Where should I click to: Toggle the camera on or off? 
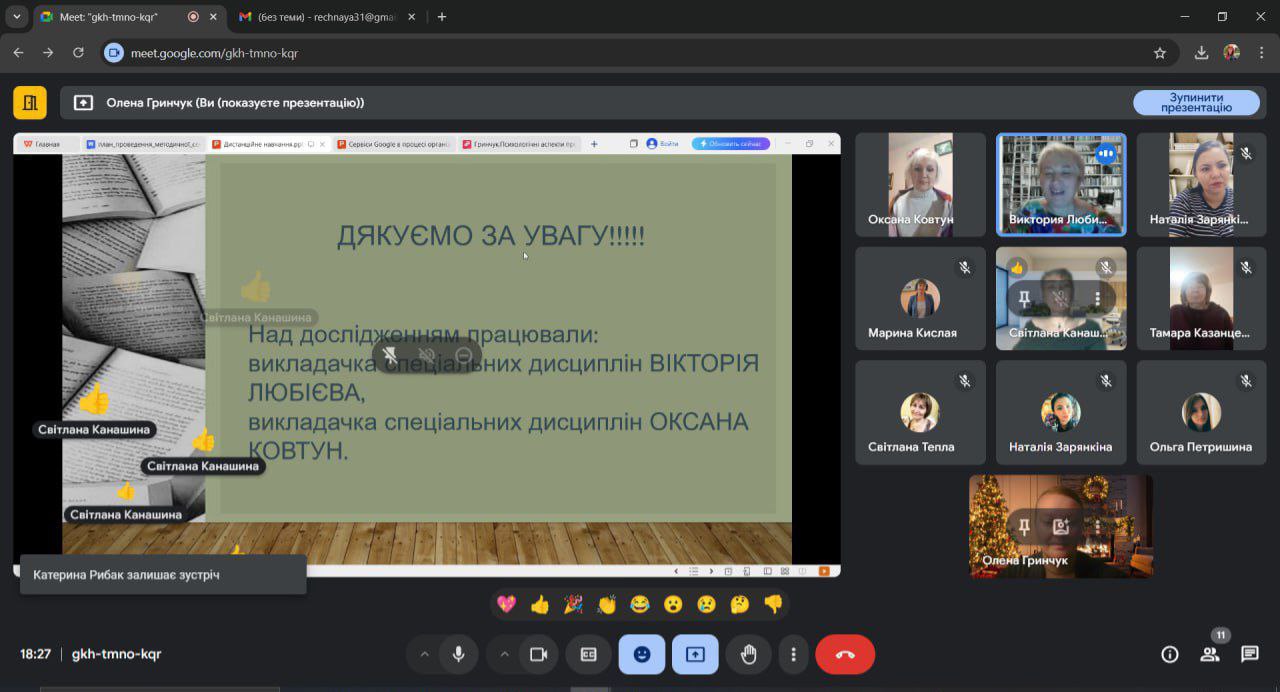tap(538, 654)
